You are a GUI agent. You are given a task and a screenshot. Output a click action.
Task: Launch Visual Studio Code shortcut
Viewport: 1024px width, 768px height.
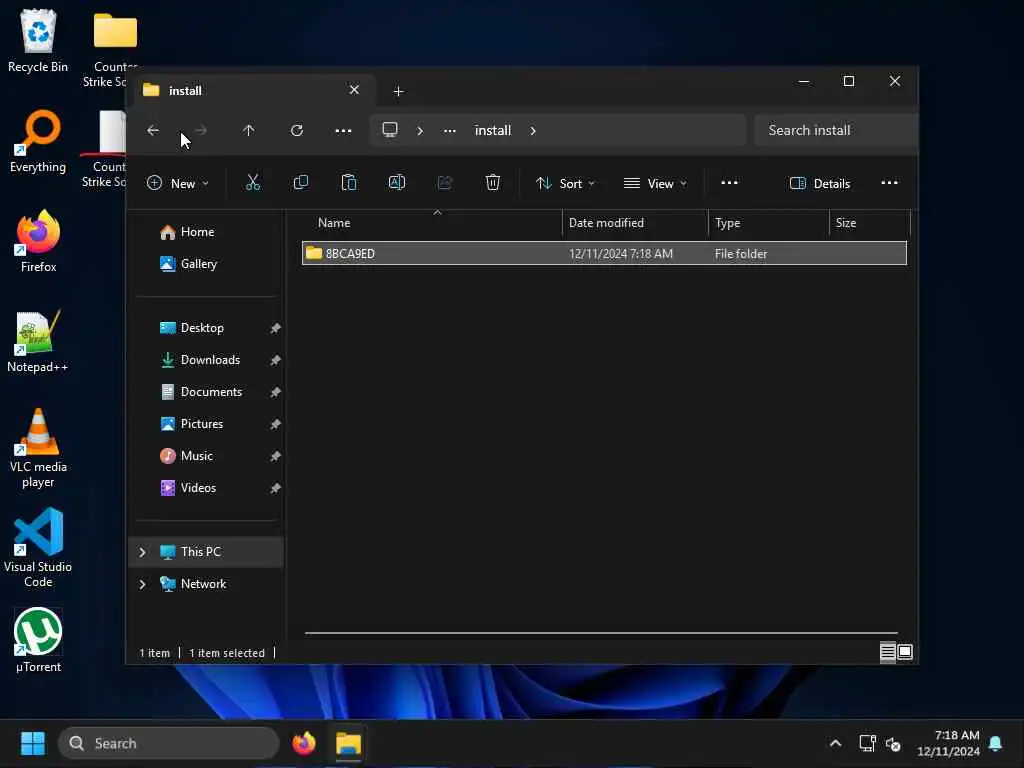38,549
